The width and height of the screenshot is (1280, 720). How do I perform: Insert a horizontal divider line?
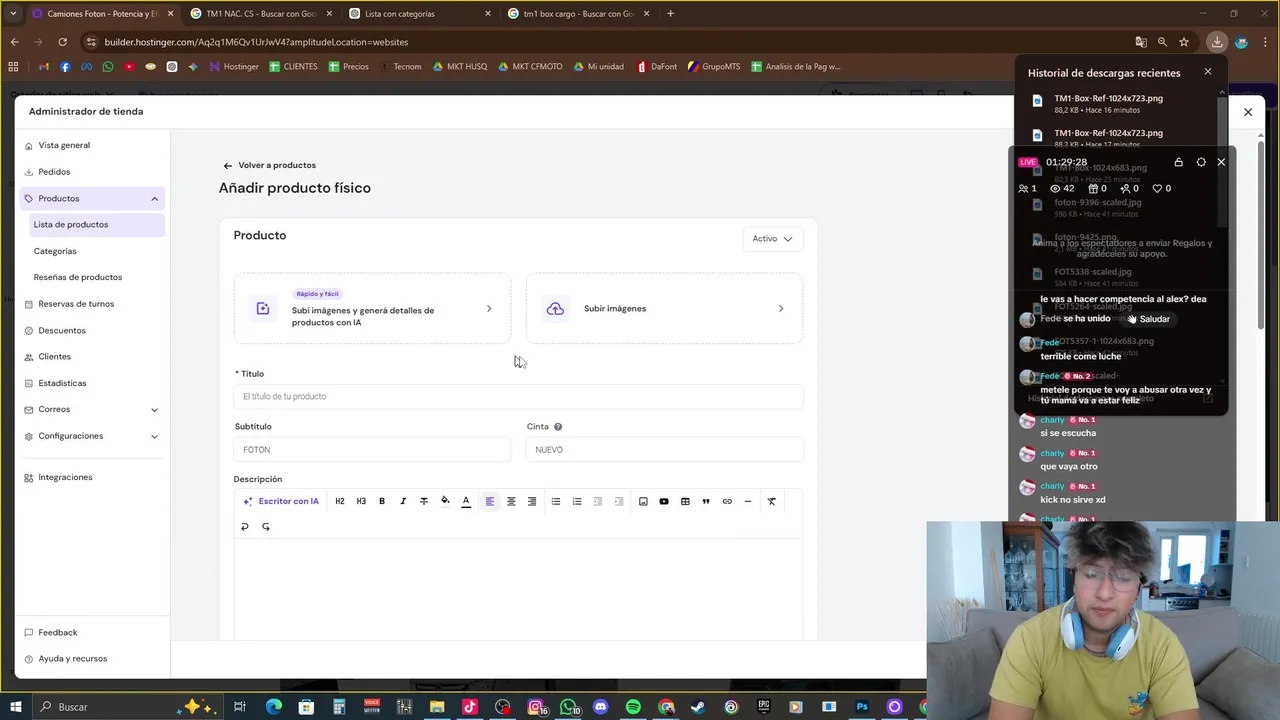point(748,501)
